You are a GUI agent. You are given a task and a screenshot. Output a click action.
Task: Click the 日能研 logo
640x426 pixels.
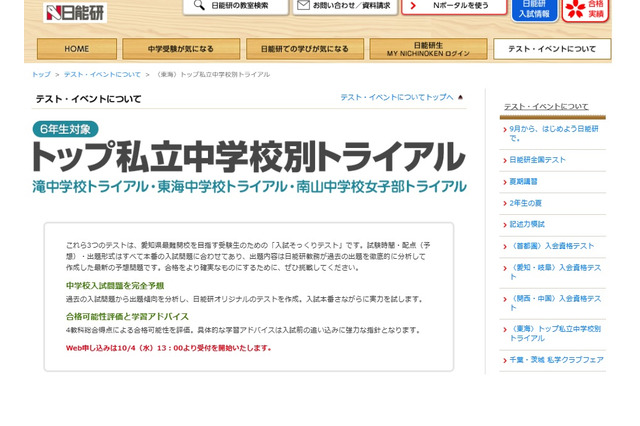(x=75, y=13)
